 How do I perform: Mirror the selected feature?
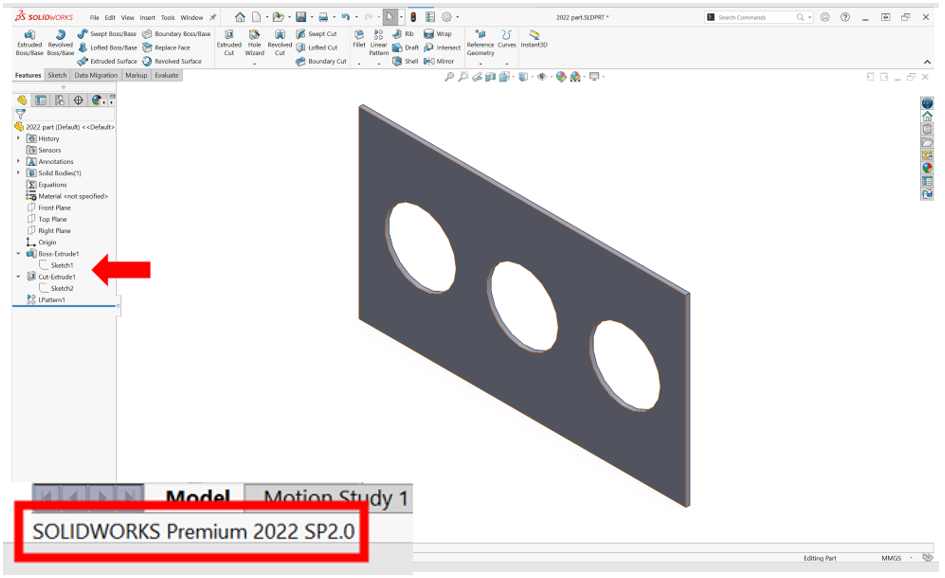click(439, 61)
